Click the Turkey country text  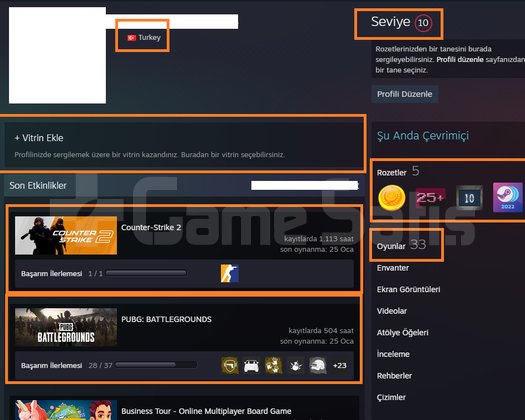coord(149,38)
